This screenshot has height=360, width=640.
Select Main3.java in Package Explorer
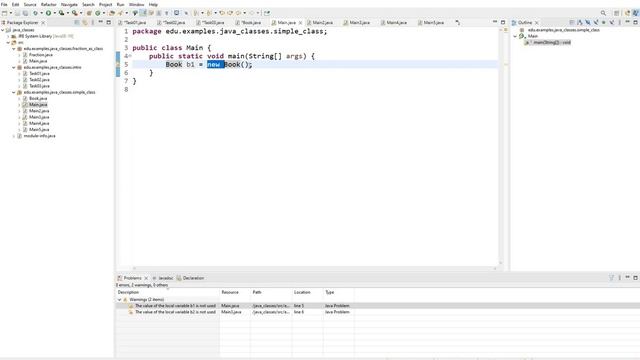pos(39,117)
